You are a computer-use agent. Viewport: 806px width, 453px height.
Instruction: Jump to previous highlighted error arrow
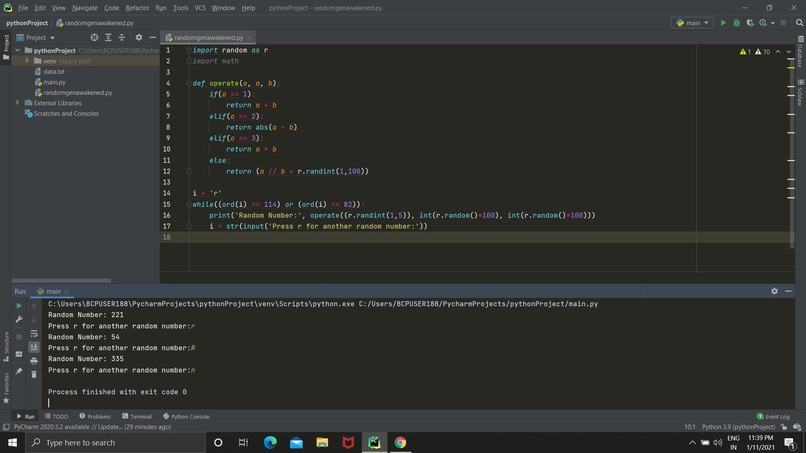tap(778, 51)
